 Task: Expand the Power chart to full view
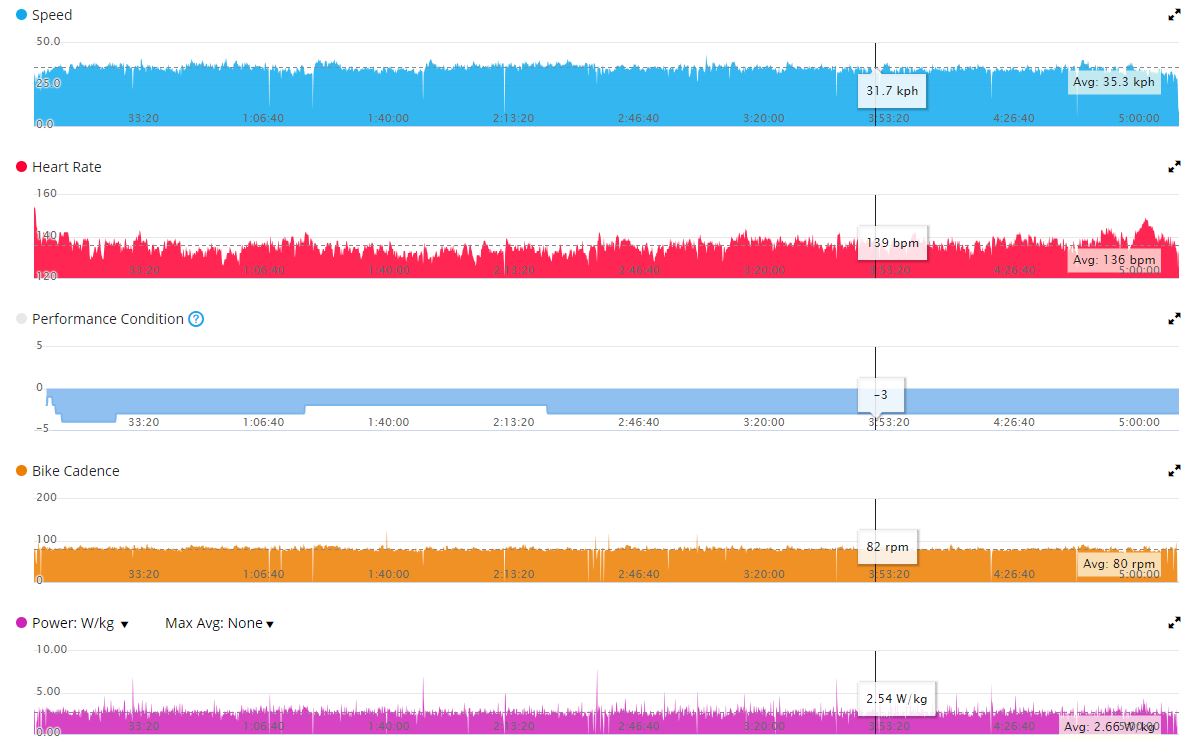pyautogui.click(x=1174, y=623)
